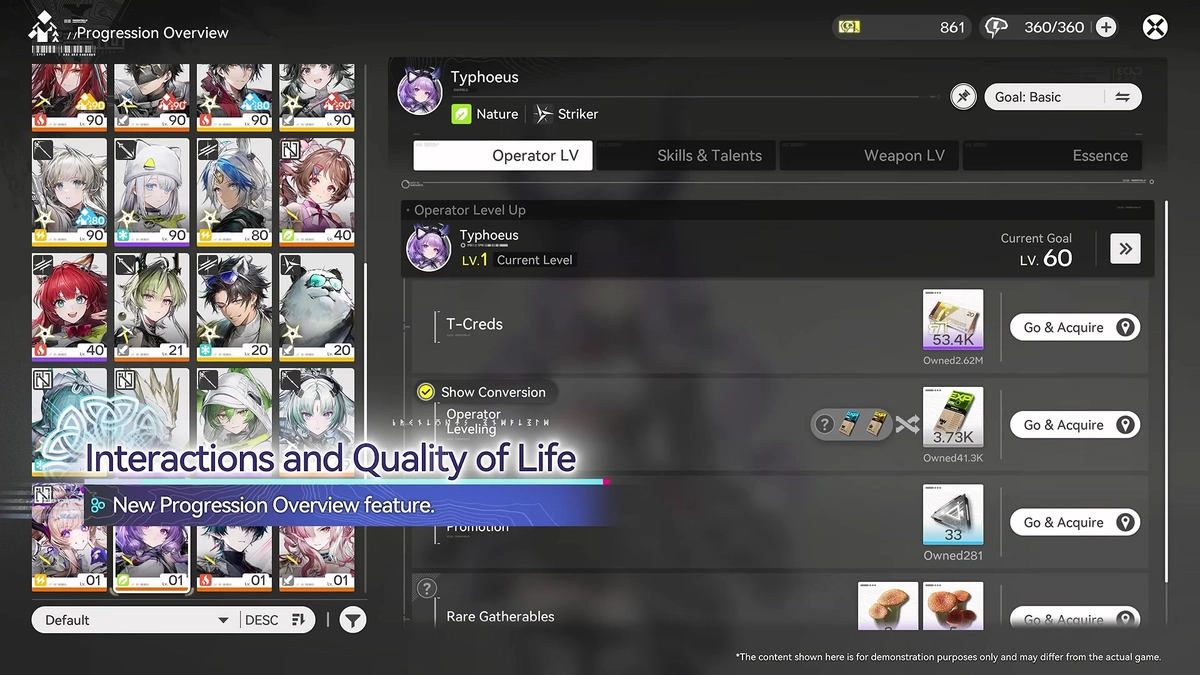
Task: Pin Typhoeus with the pin icon
Action: pyautogui.click(x=963, y=97)
